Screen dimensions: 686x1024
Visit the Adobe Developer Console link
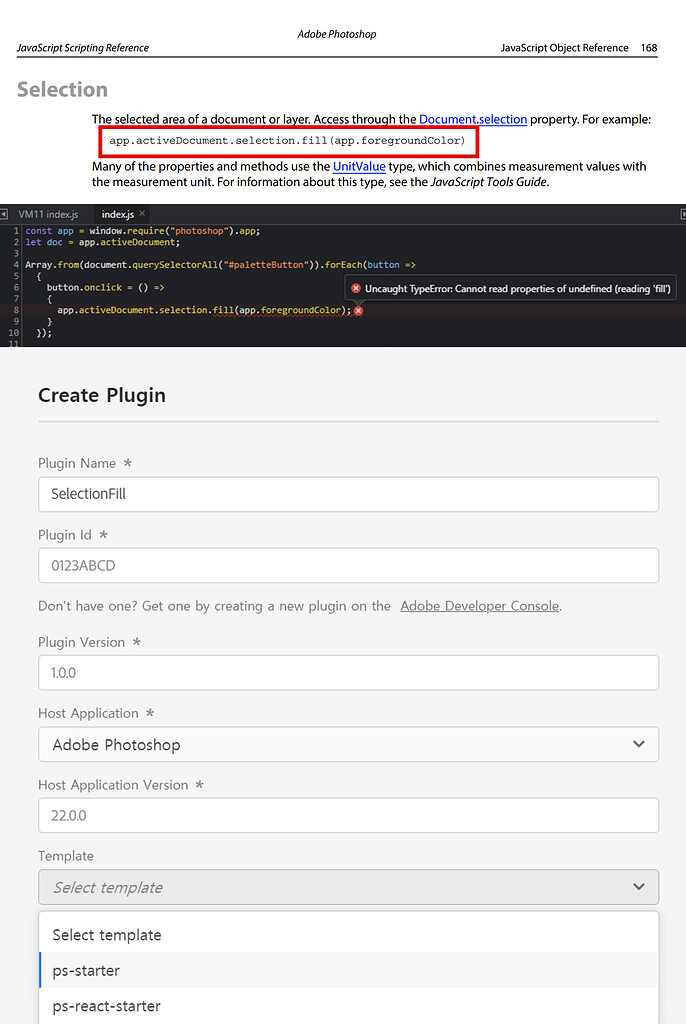[x=480, y=605]
